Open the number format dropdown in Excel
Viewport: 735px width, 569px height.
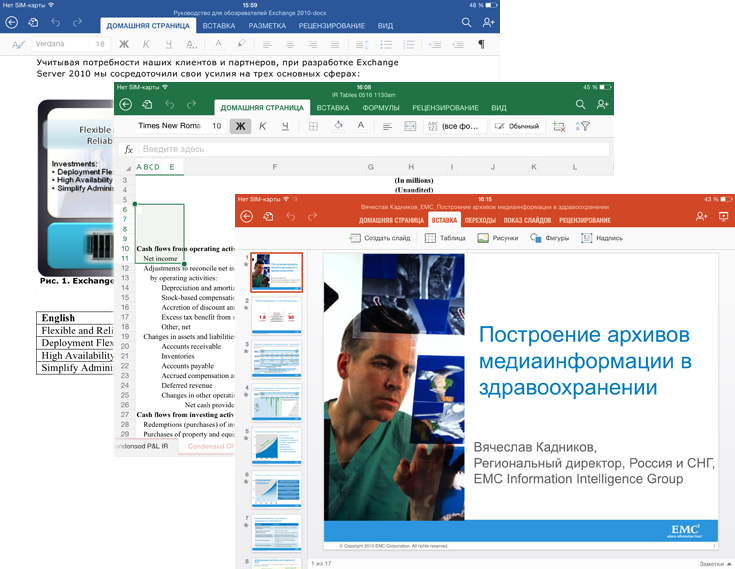tap(455, 126)
